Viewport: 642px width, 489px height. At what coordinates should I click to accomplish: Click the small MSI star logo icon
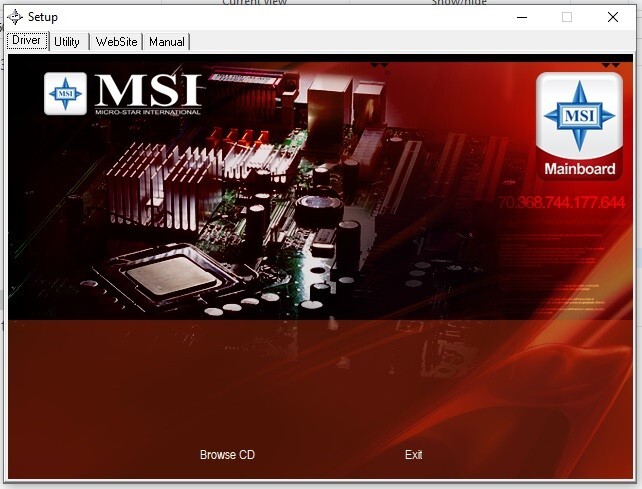coord(66,93)
